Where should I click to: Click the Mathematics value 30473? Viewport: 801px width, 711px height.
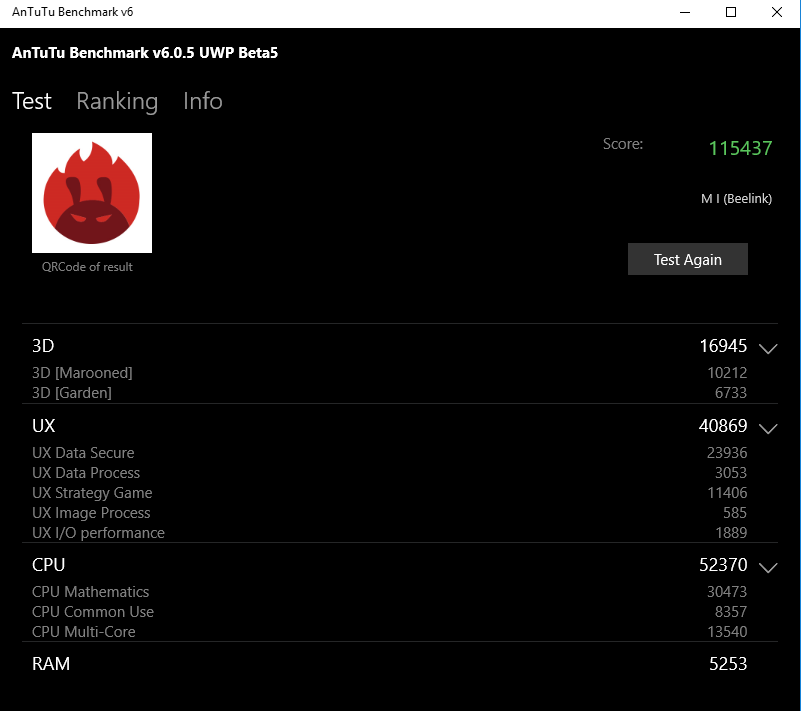point(727,591)
